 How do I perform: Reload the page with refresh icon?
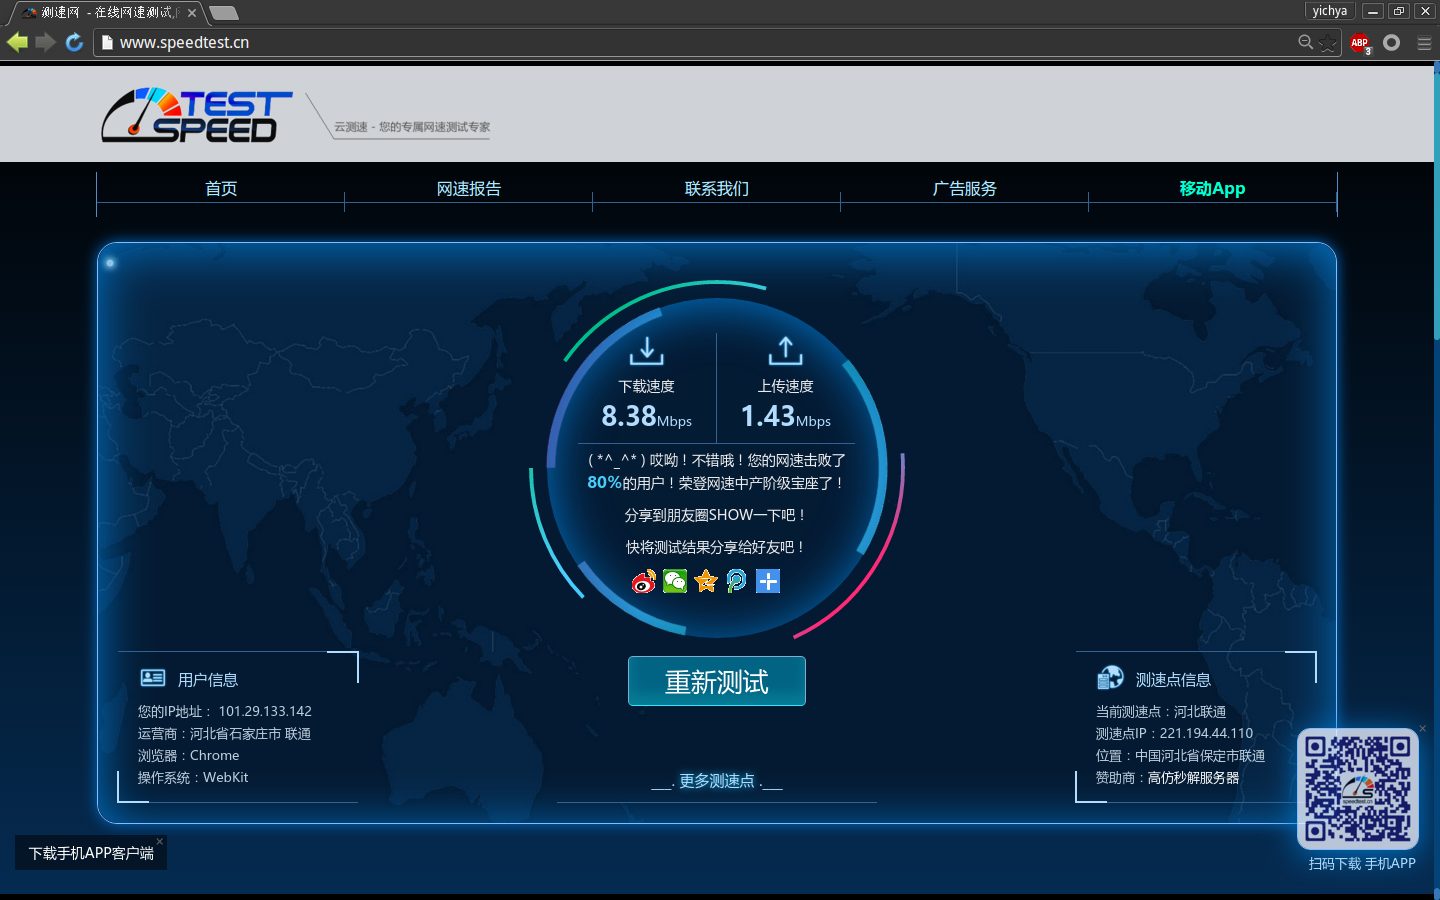pyautogui.click(x=74, y=42)
